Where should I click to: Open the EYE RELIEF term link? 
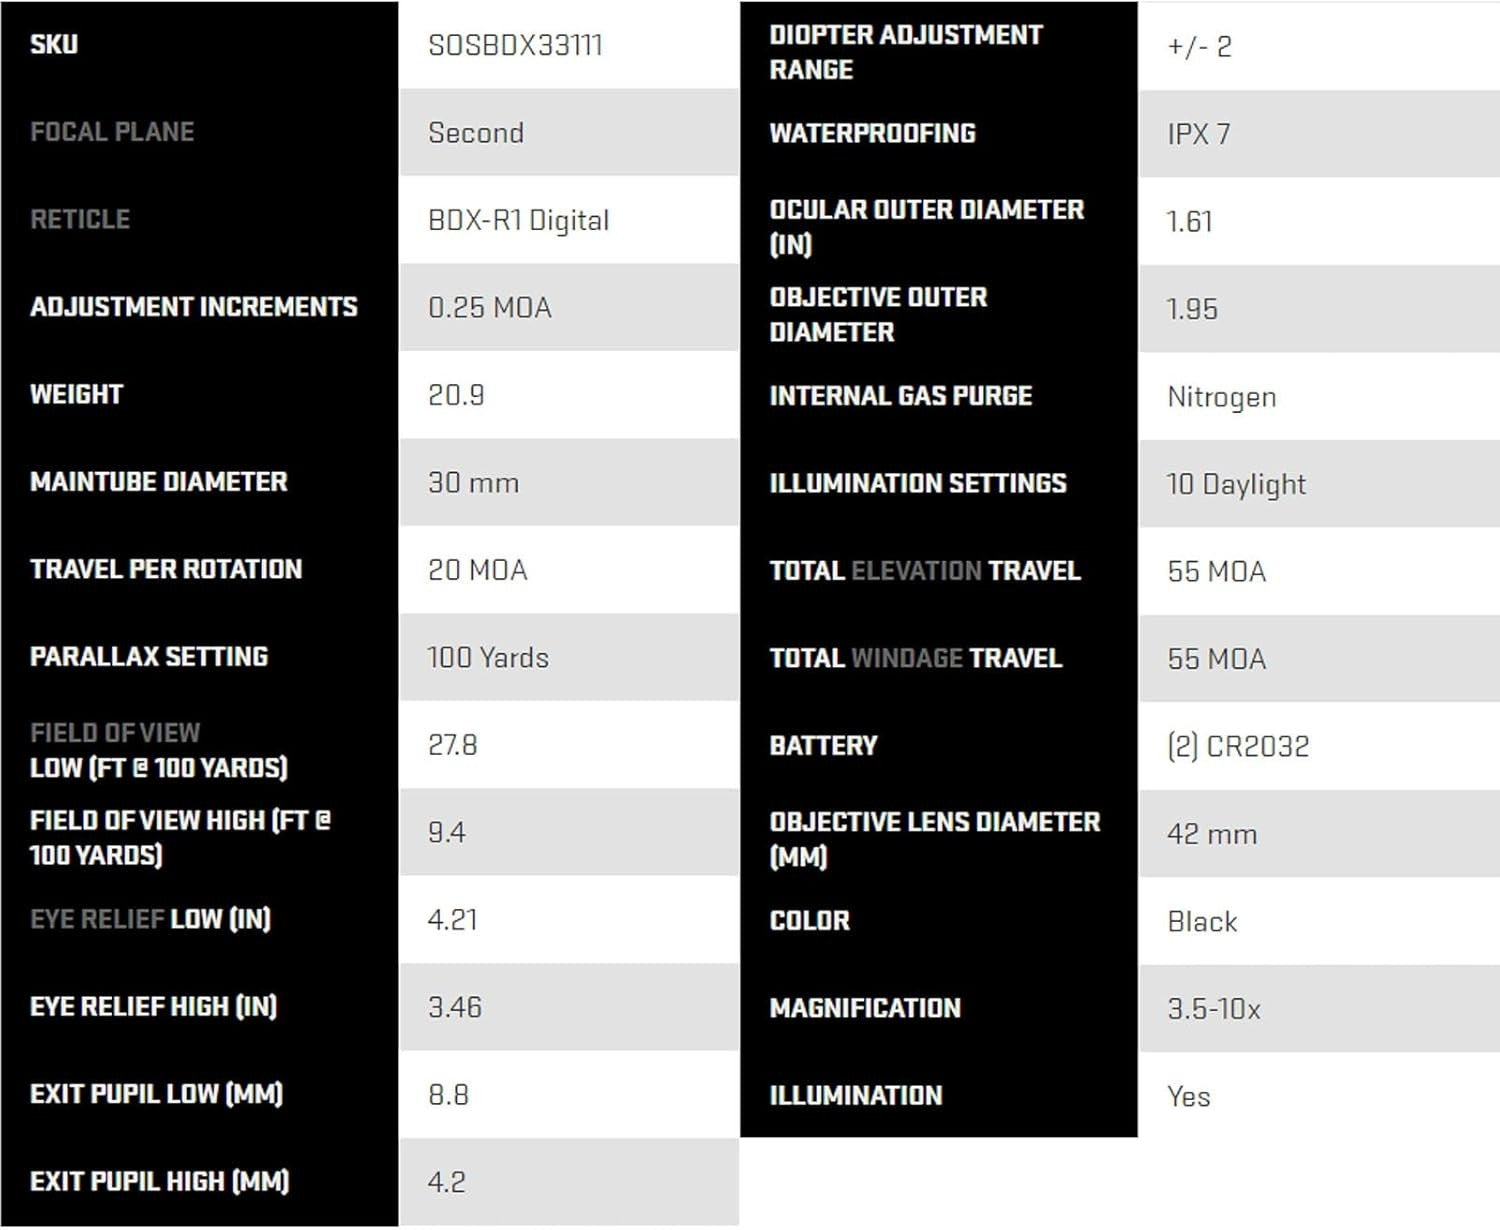[x=97, y=919]
